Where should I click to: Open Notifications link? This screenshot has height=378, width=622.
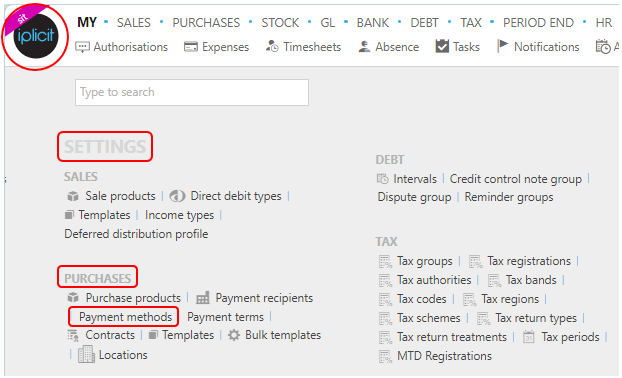click(547, 47)
